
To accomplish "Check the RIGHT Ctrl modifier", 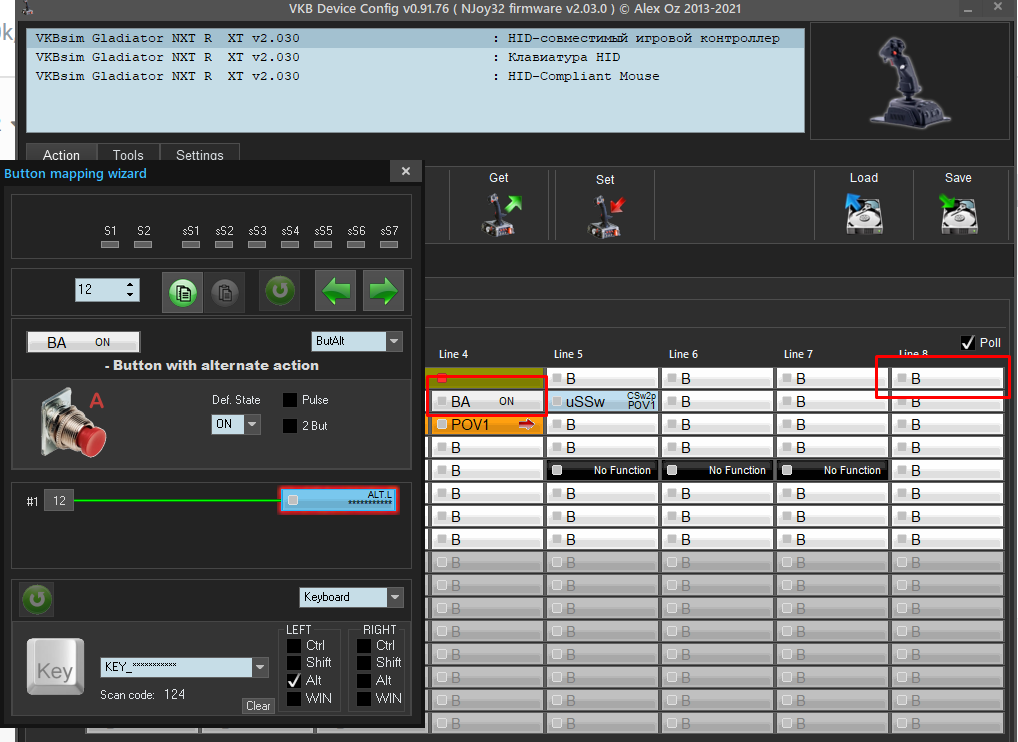I will (364, 645).
